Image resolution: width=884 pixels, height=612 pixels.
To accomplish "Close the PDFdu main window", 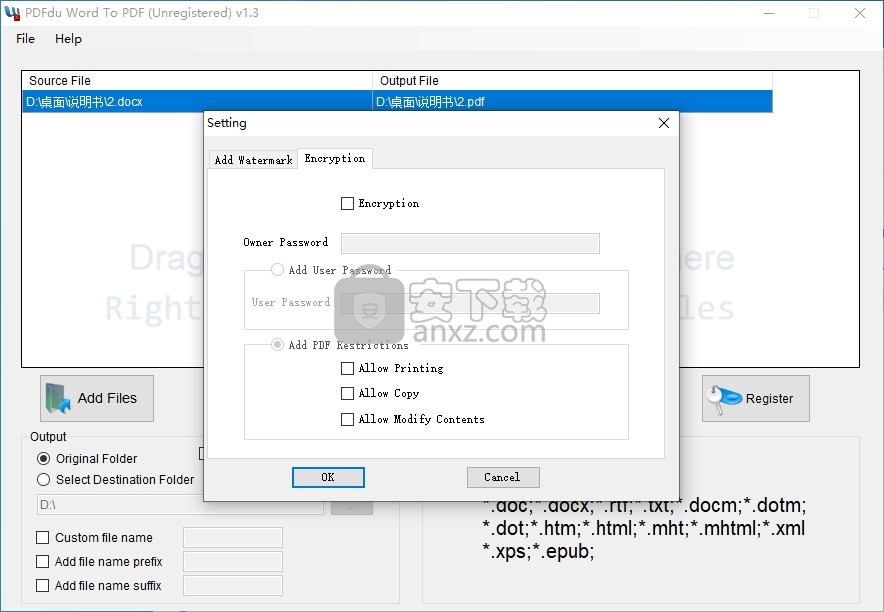I will point(860,13).
